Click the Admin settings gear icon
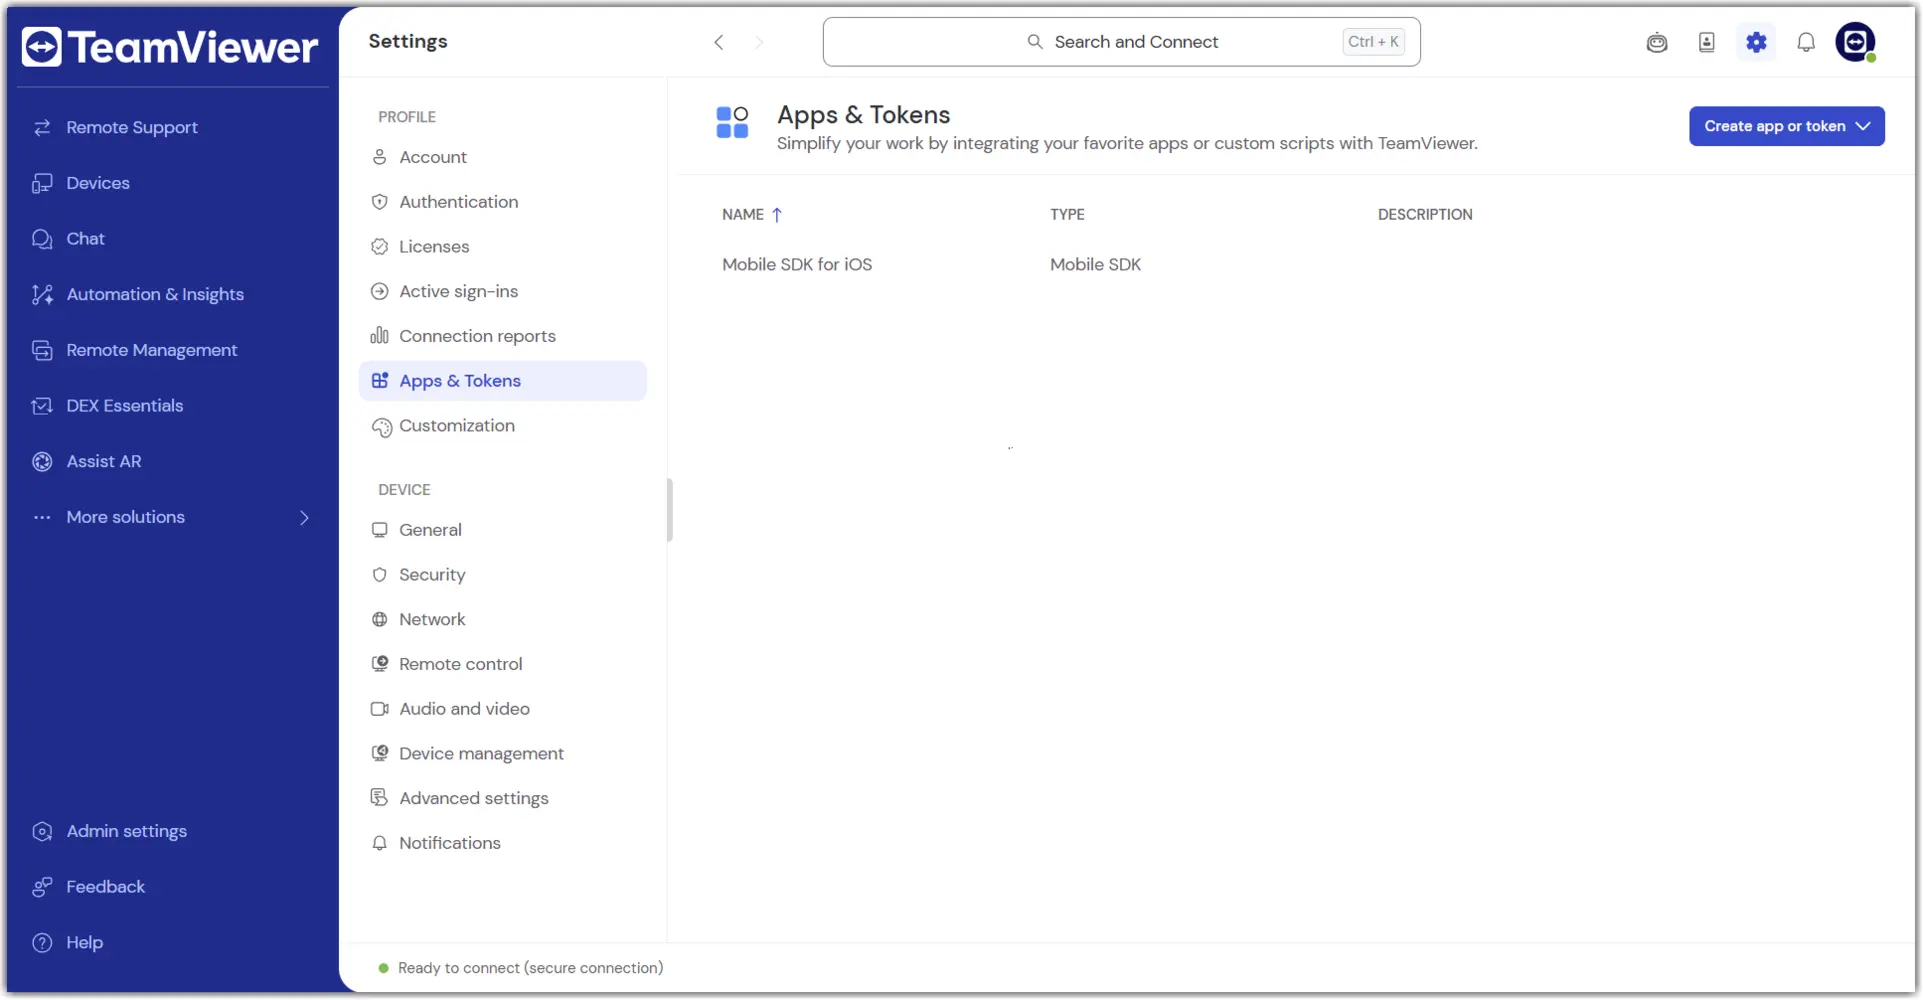This screenshot has height=1000, width=1923. [42, 831]
